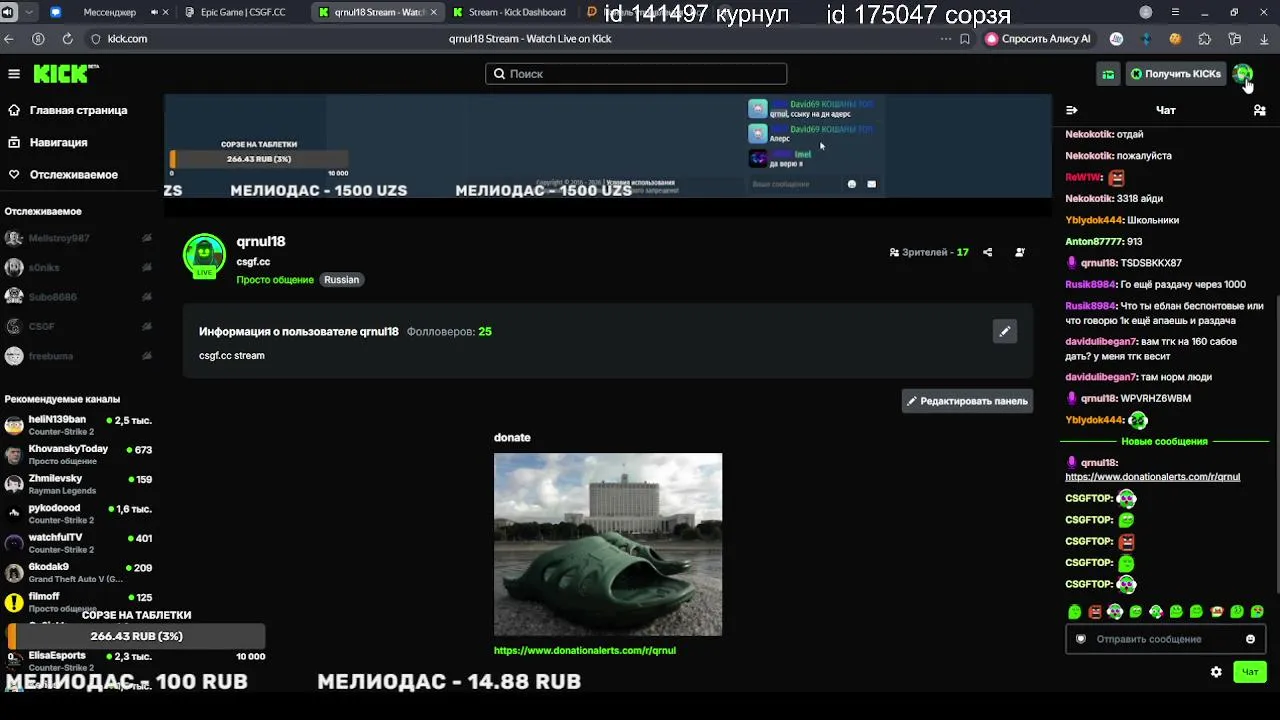
Task: Click Редактировать панель button
Action: (967, 401)
